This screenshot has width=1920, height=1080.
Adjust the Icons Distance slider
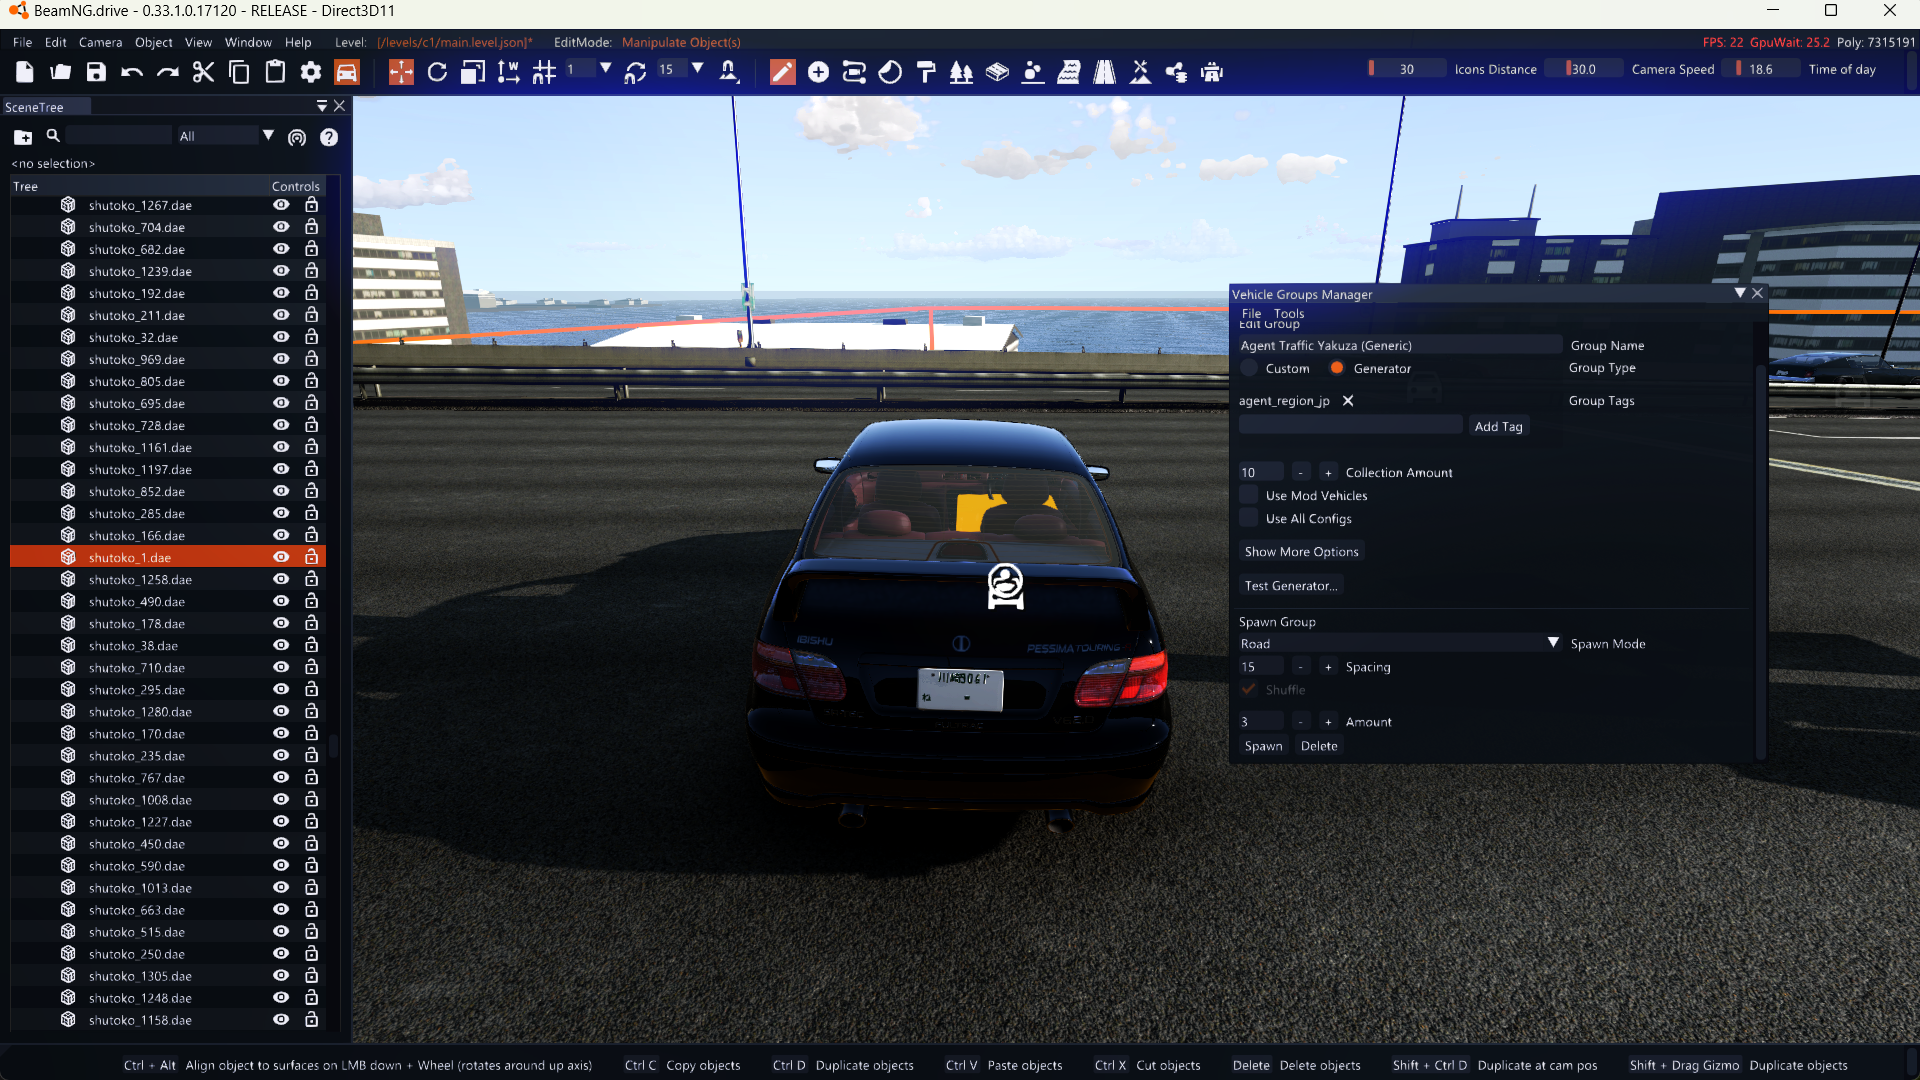point(1406,69)
